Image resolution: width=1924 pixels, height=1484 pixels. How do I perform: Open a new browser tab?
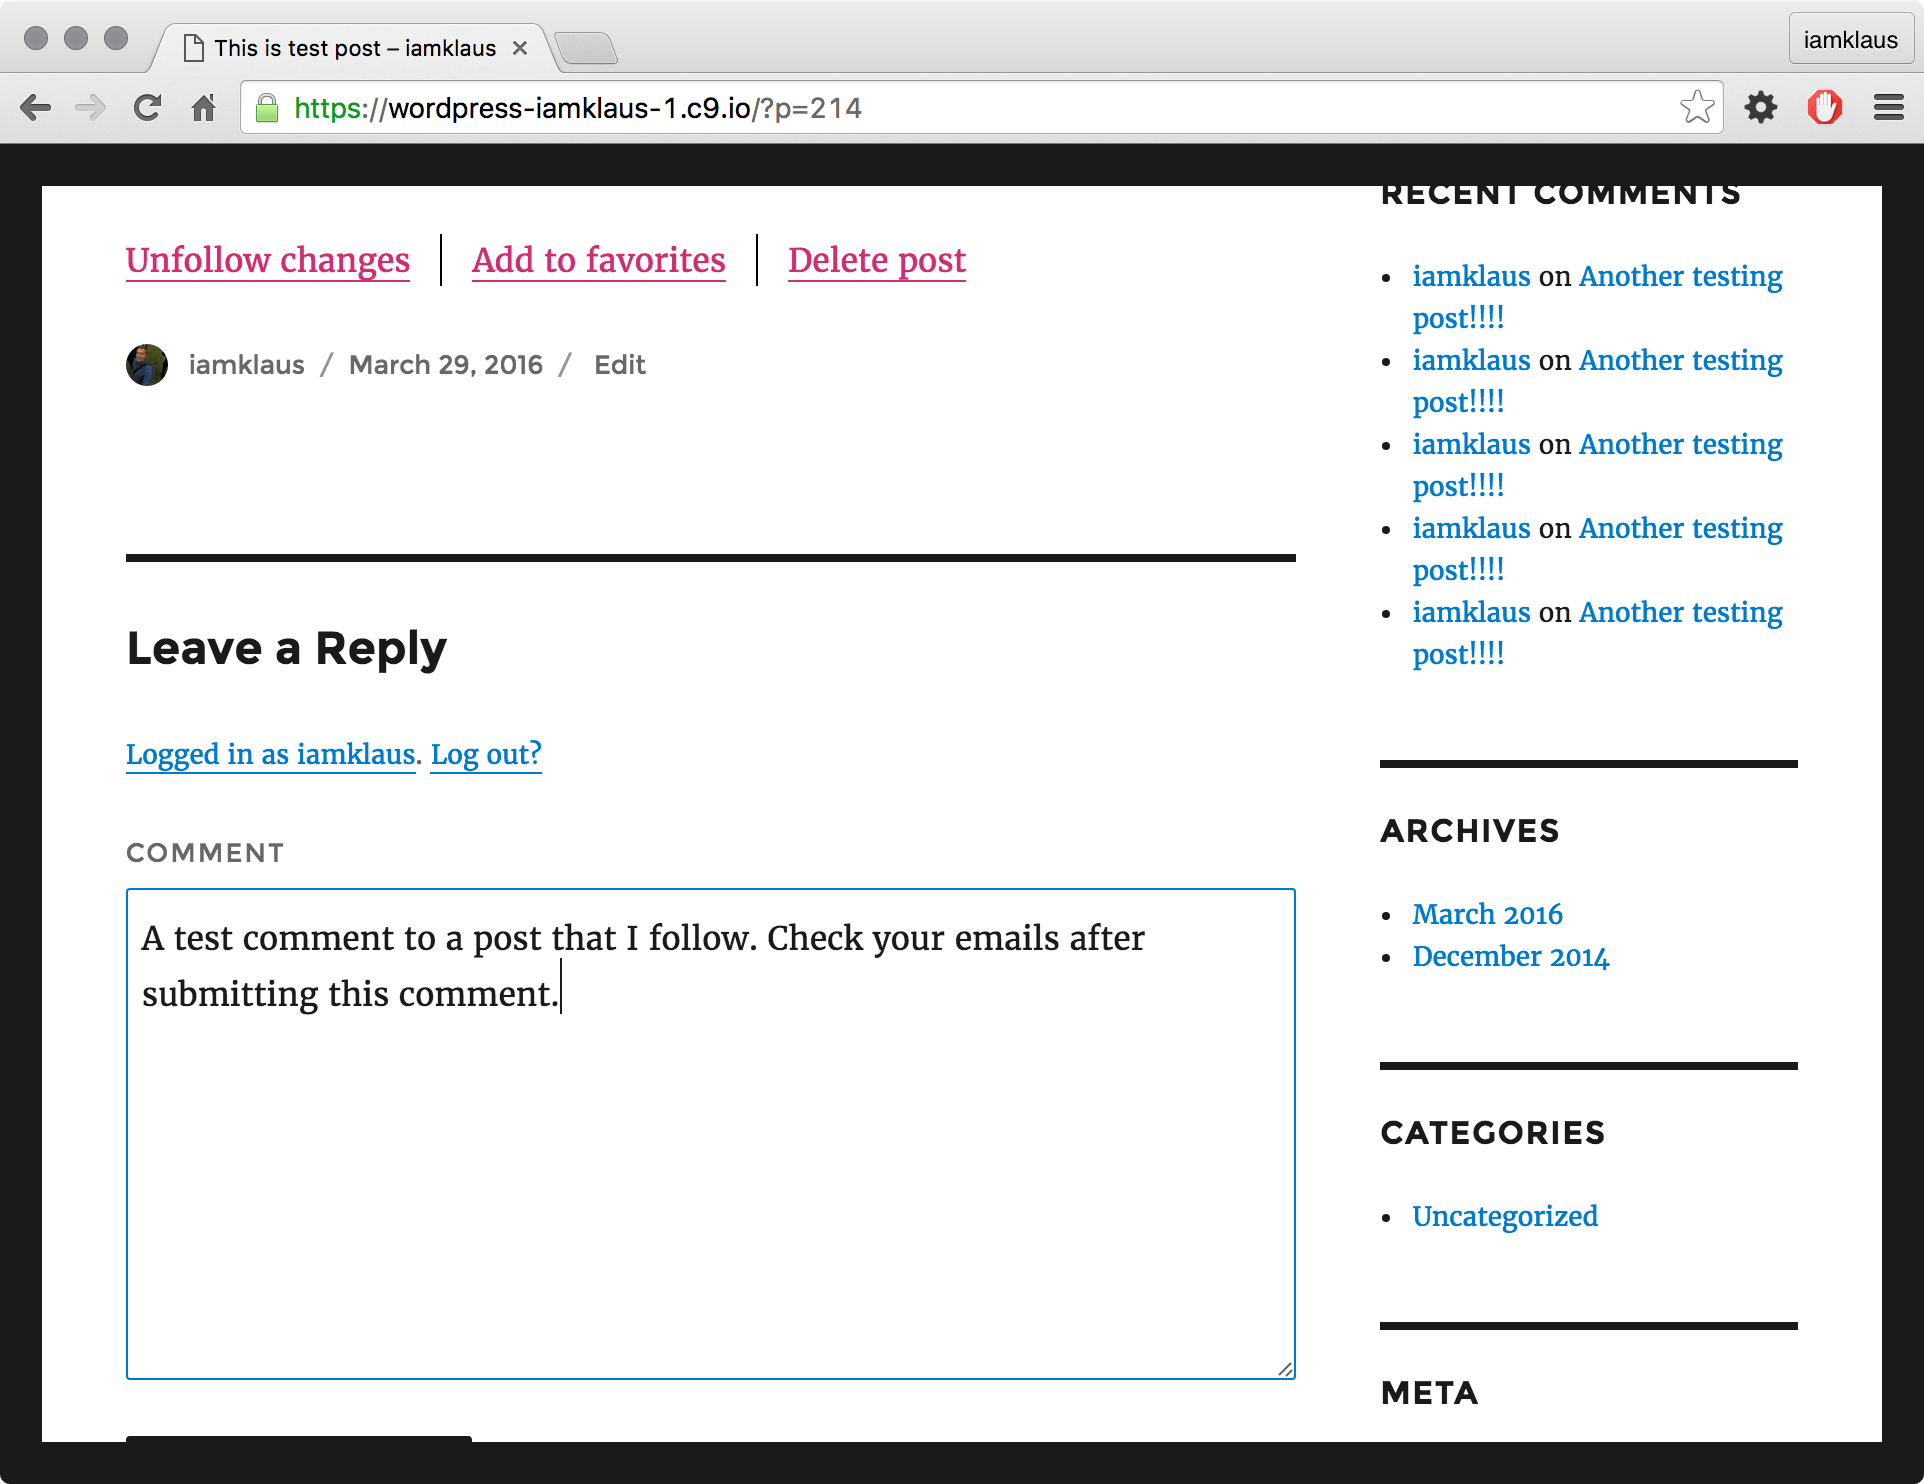tap(587, 47)
